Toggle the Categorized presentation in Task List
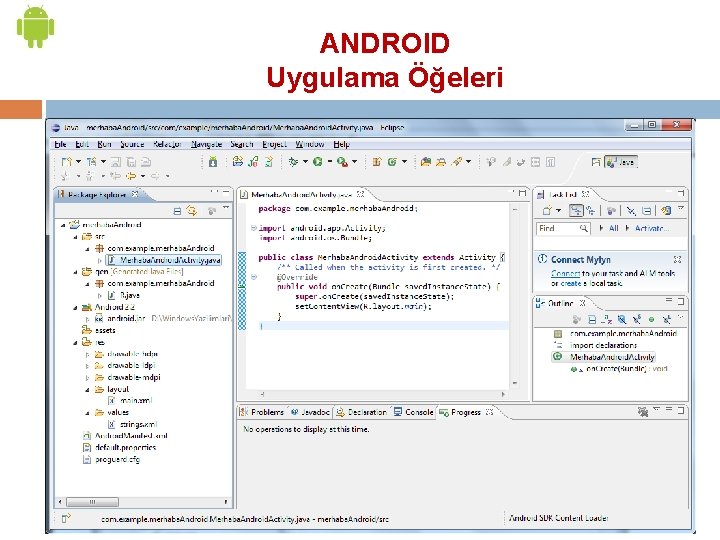This screenshot has width=720, height=540. 576,211
